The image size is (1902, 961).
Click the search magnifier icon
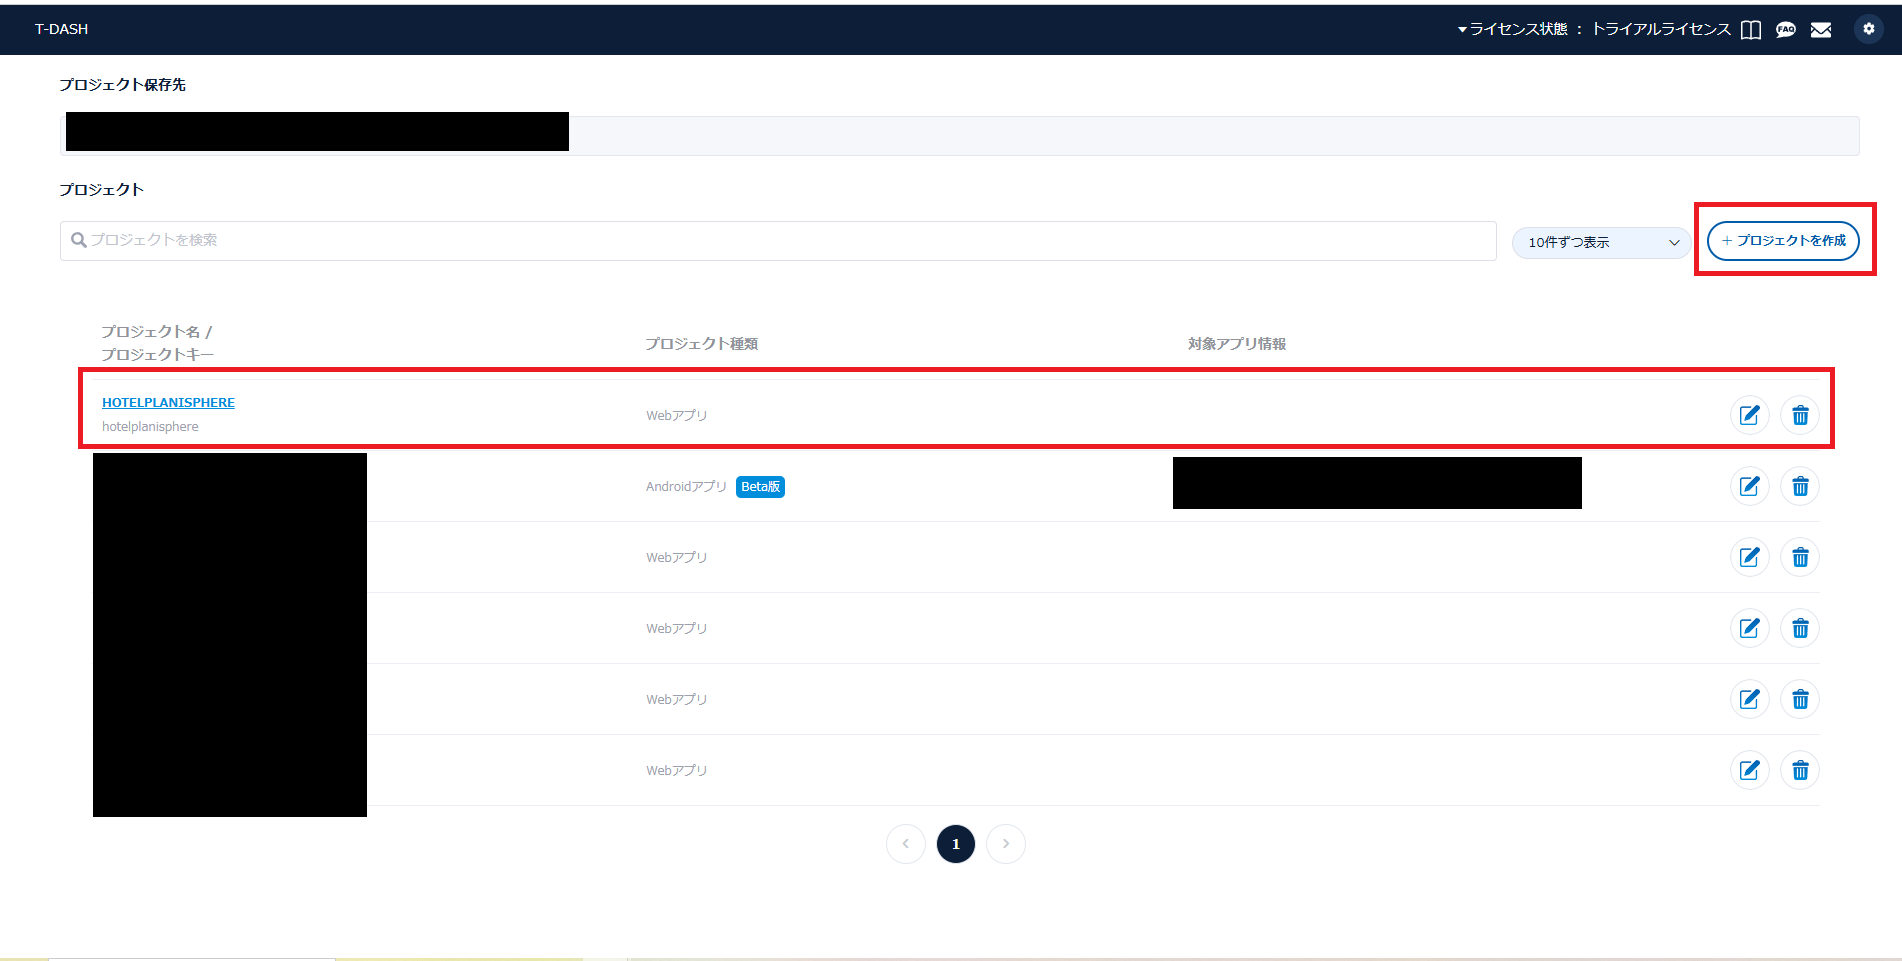pyautogui.click(x=78, y=240)
